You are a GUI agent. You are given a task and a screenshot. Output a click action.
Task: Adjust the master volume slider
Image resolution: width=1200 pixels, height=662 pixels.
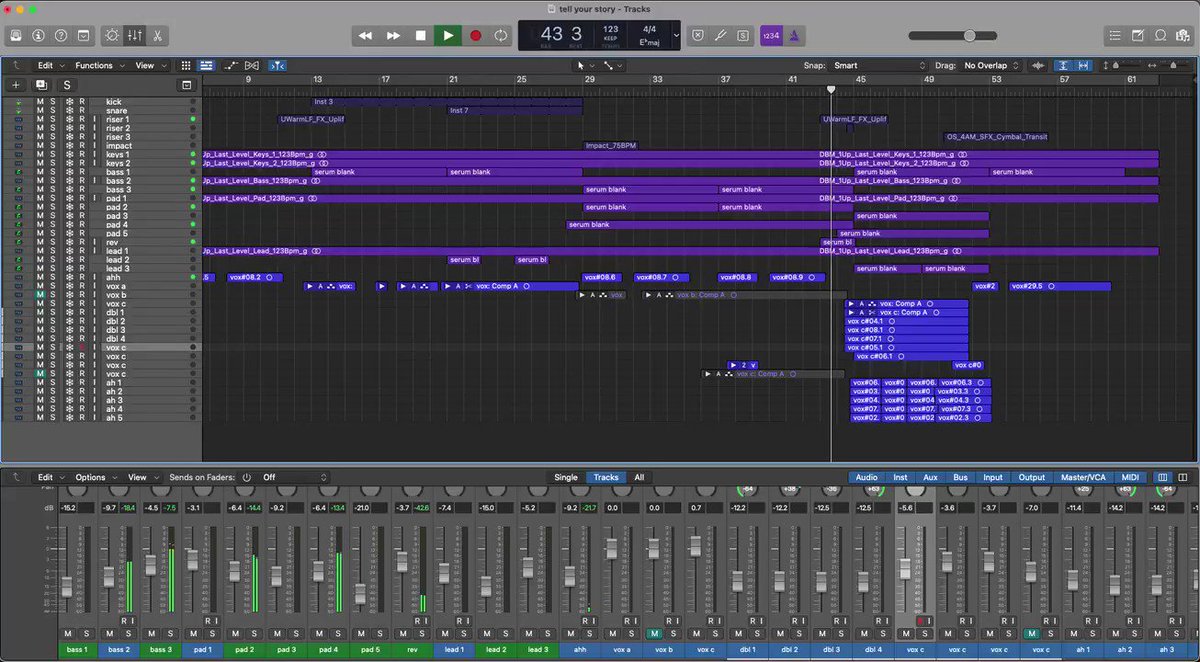pos(950,35)
